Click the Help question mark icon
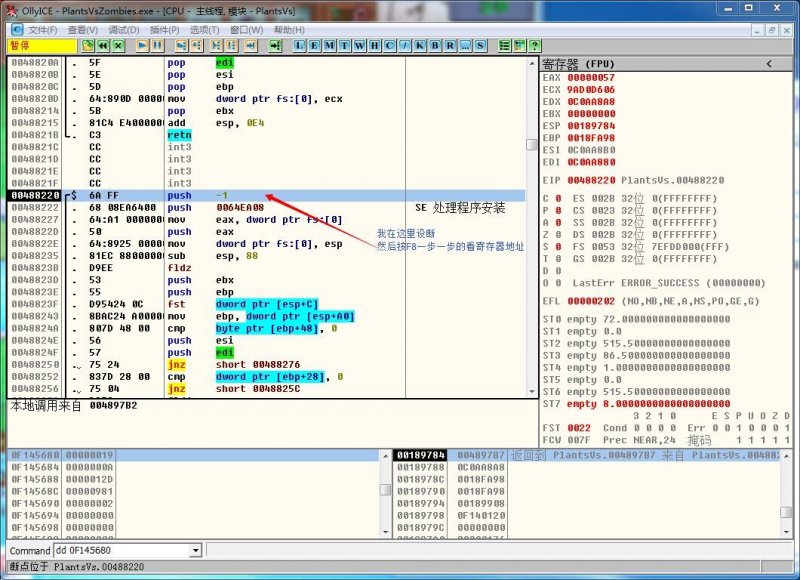 click(534, 46)
